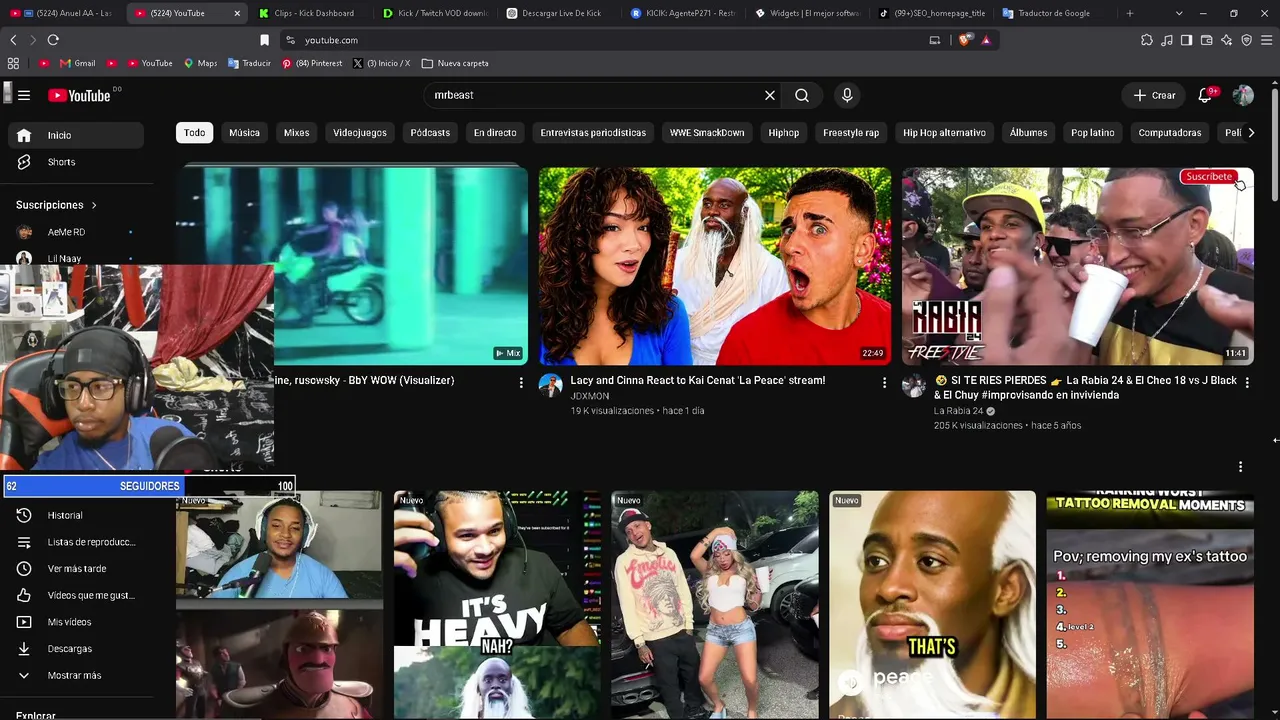1280x720 pixels.
Task: Click the JDXMON channel avatar
Action: click(x=551, y=385)
